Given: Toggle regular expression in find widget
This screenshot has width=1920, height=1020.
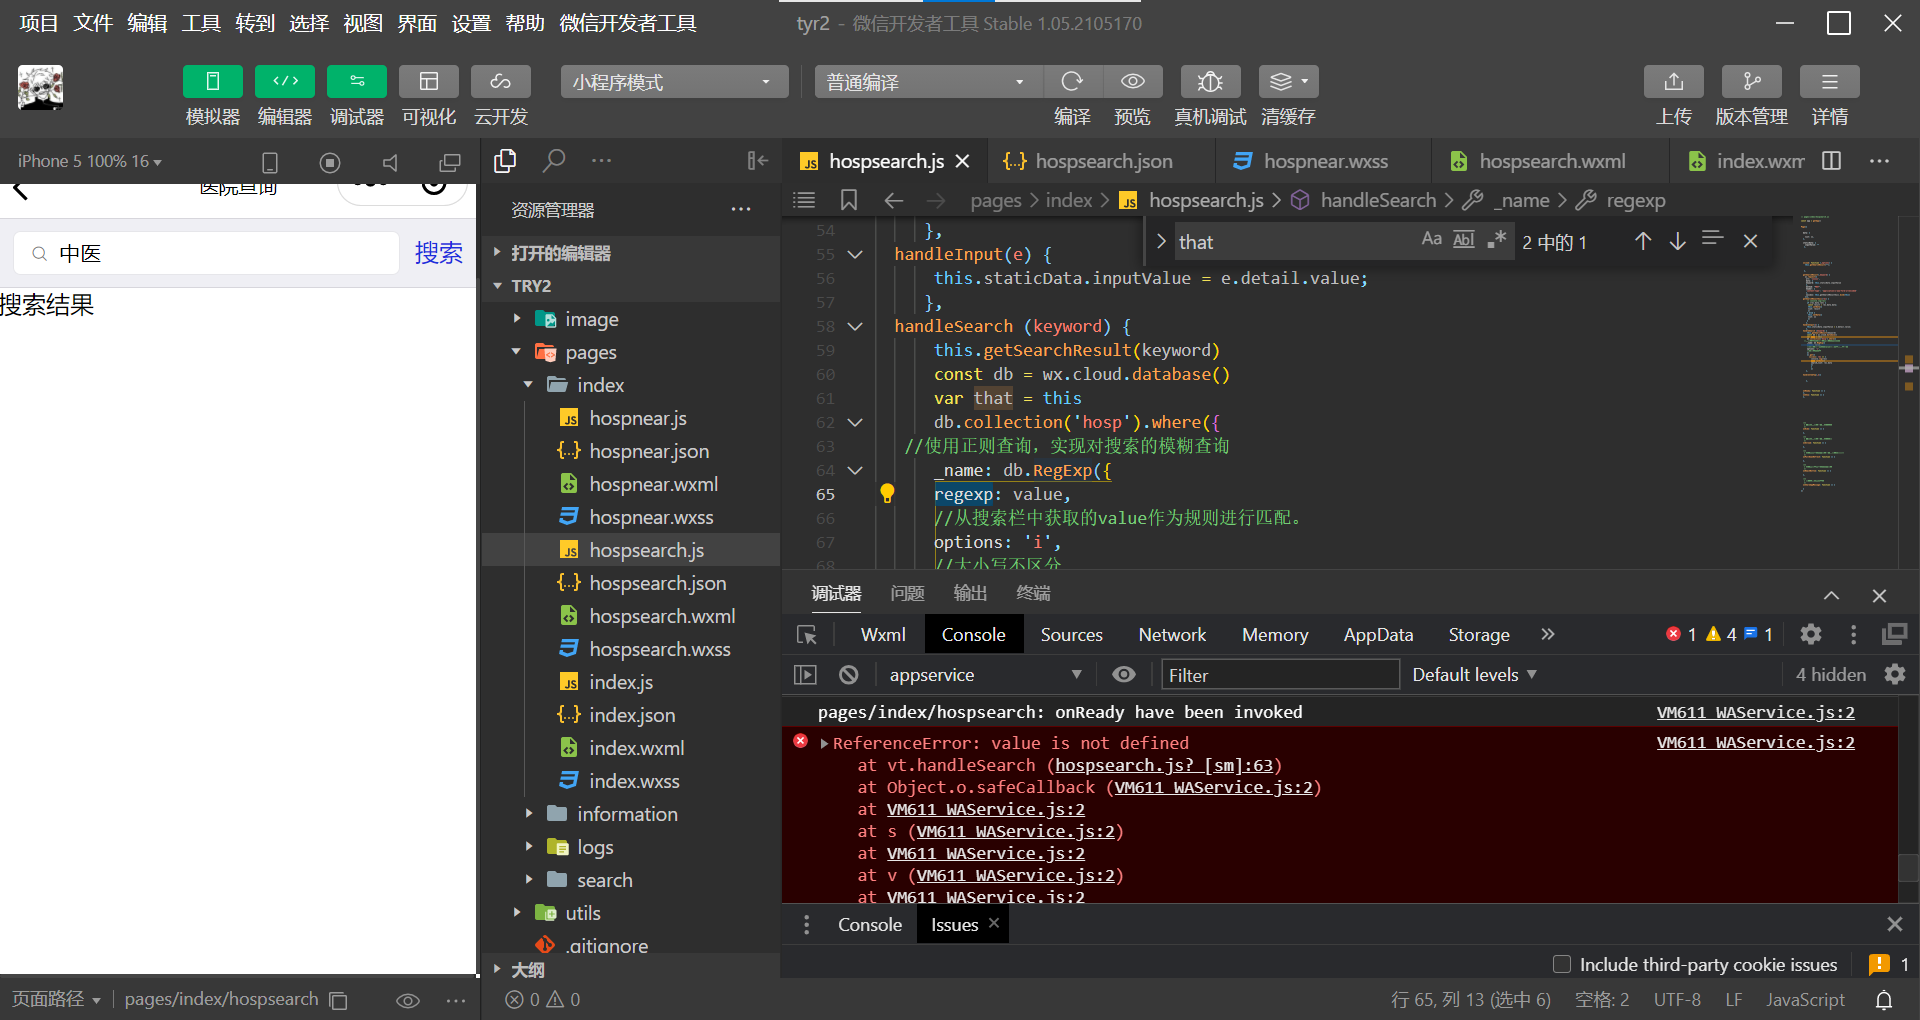Looking at the screenshot, I should [1496, 239].
